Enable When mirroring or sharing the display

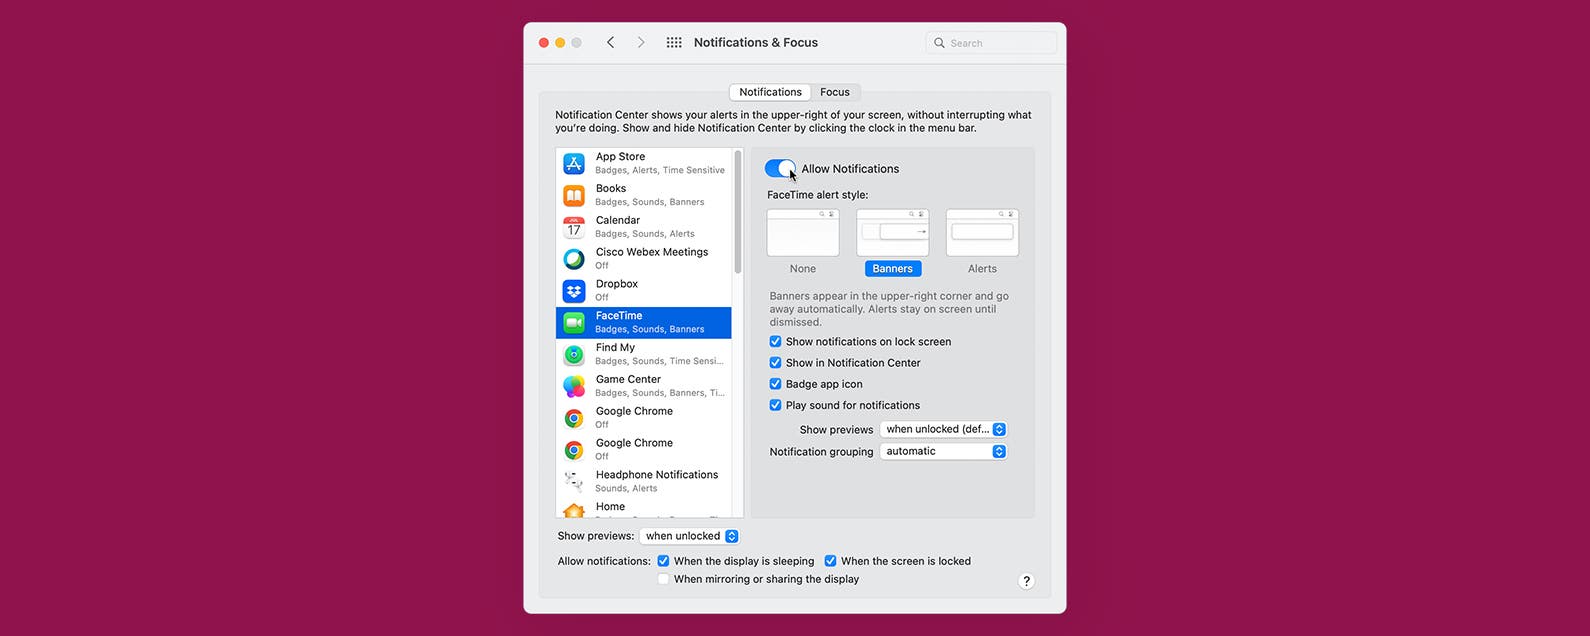pyautogui.click(x=663, y=579)
